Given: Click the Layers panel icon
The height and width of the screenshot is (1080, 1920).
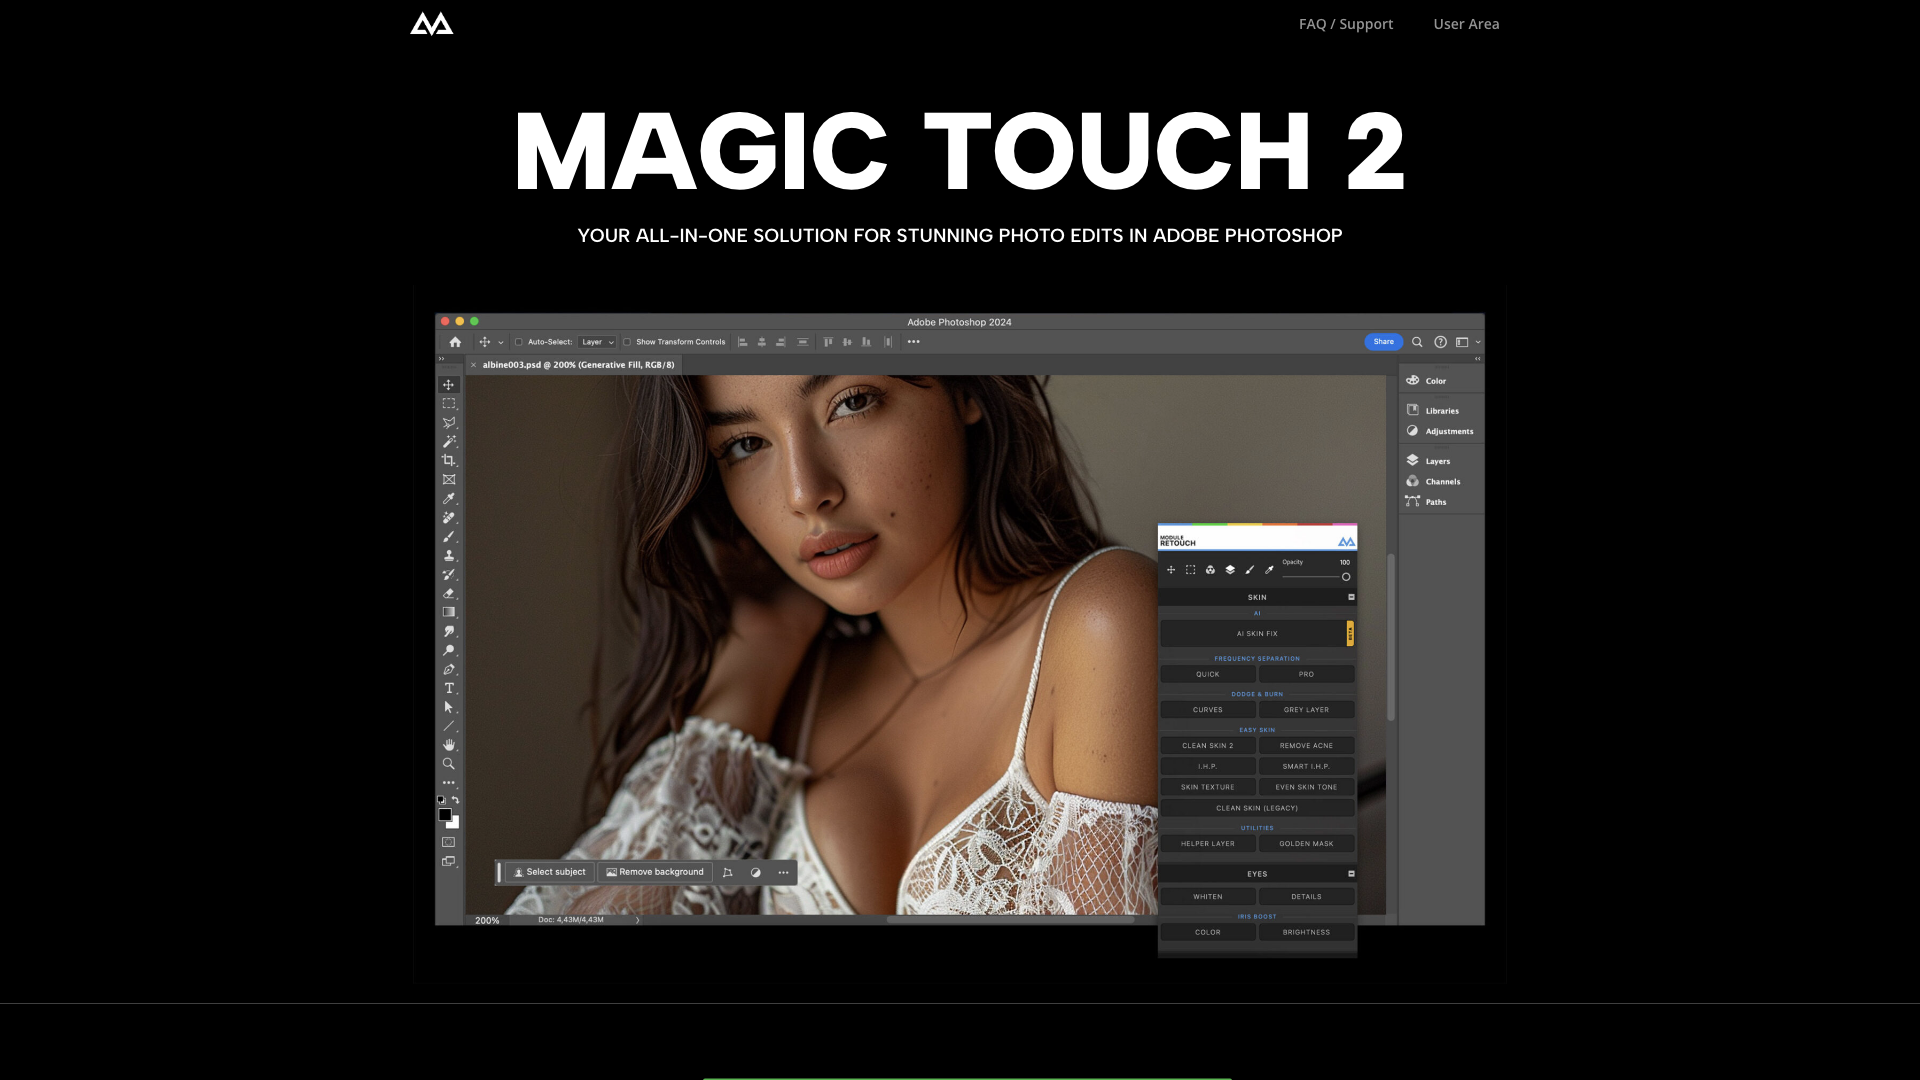Looking at the screenshot, I should (1414, 460).
